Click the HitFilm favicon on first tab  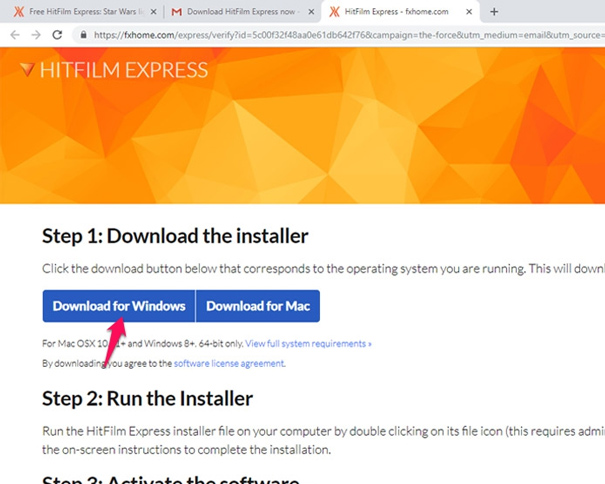(x=19, y=12)
